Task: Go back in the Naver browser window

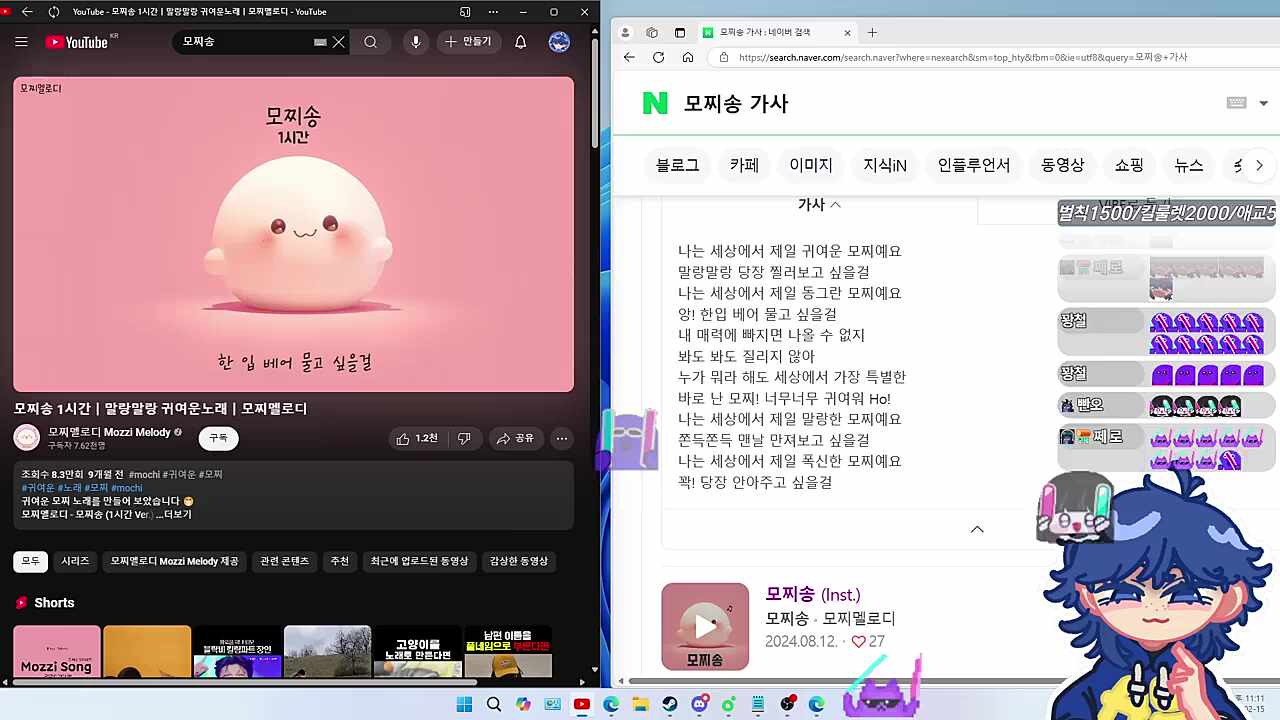Action: [x=629, y=57]
